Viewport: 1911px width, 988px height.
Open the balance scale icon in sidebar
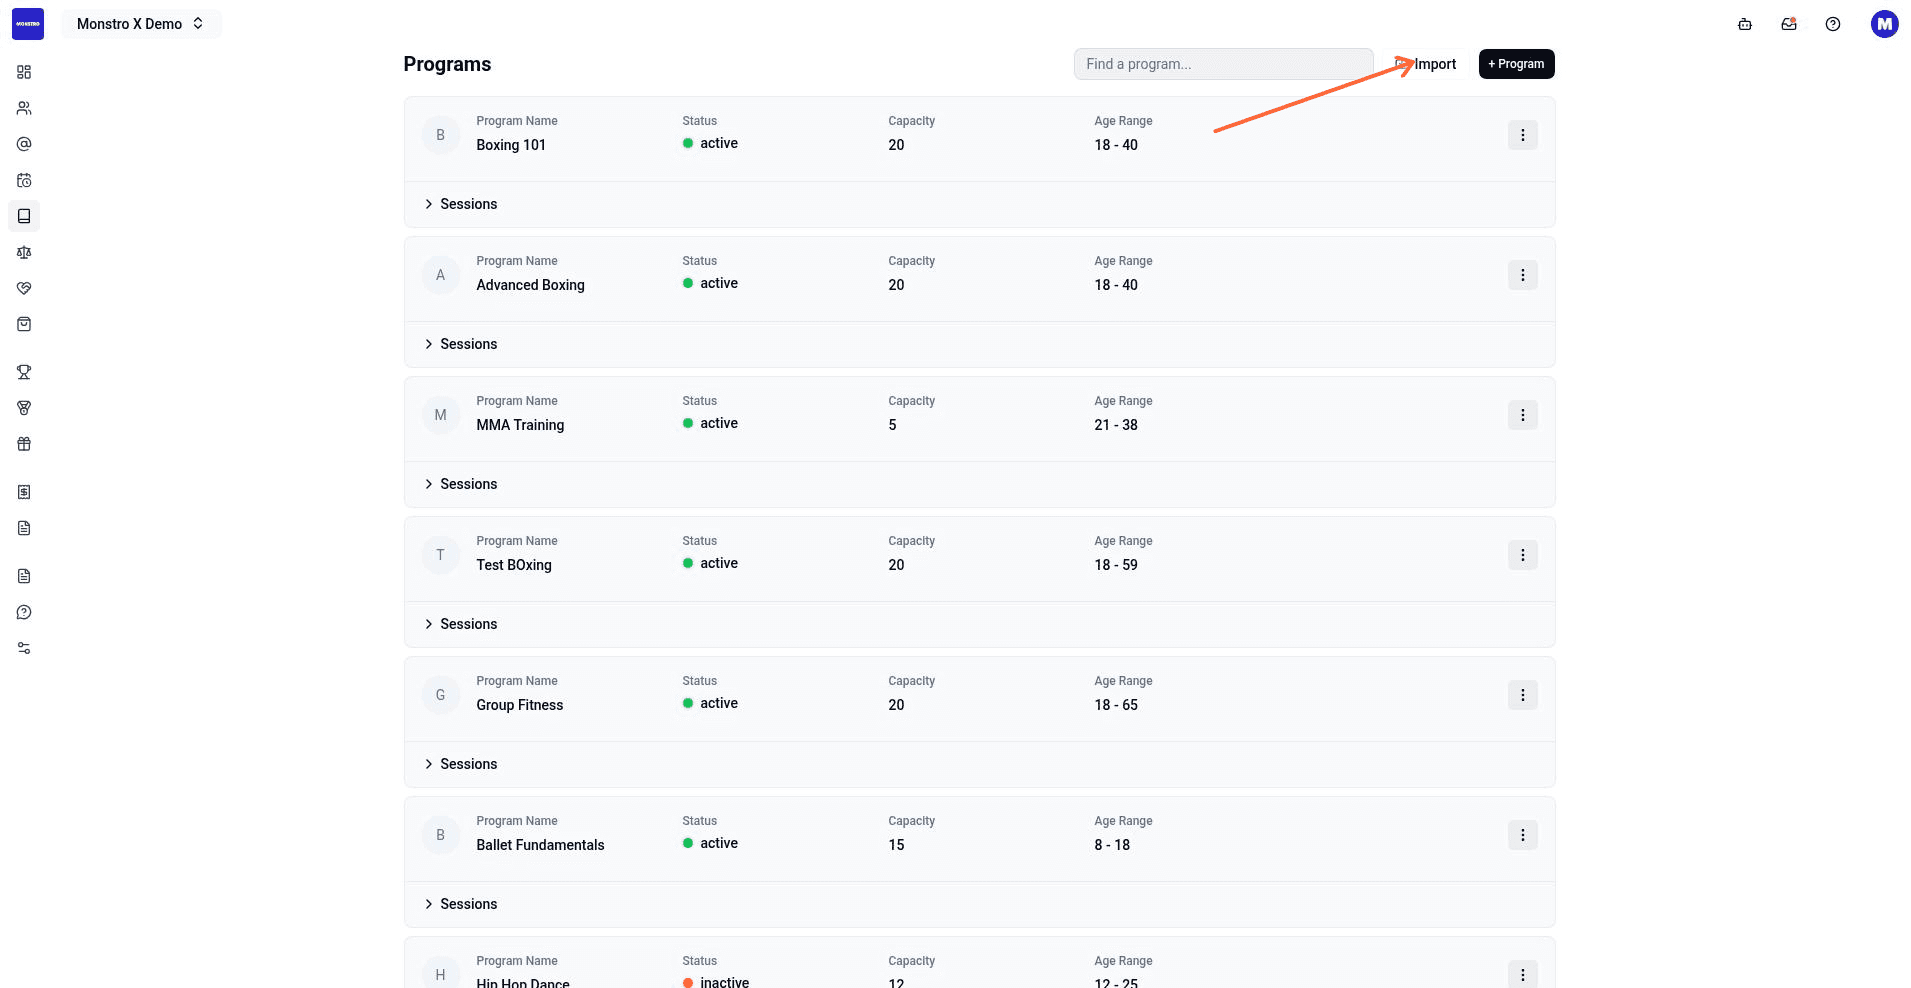pyautogui.click(x=24, y=252)
